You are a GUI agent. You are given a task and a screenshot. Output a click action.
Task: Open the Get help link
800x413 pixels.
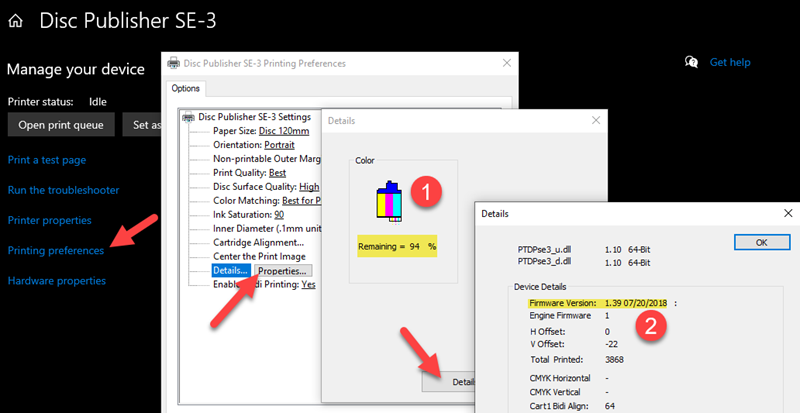tap(730, 62)
